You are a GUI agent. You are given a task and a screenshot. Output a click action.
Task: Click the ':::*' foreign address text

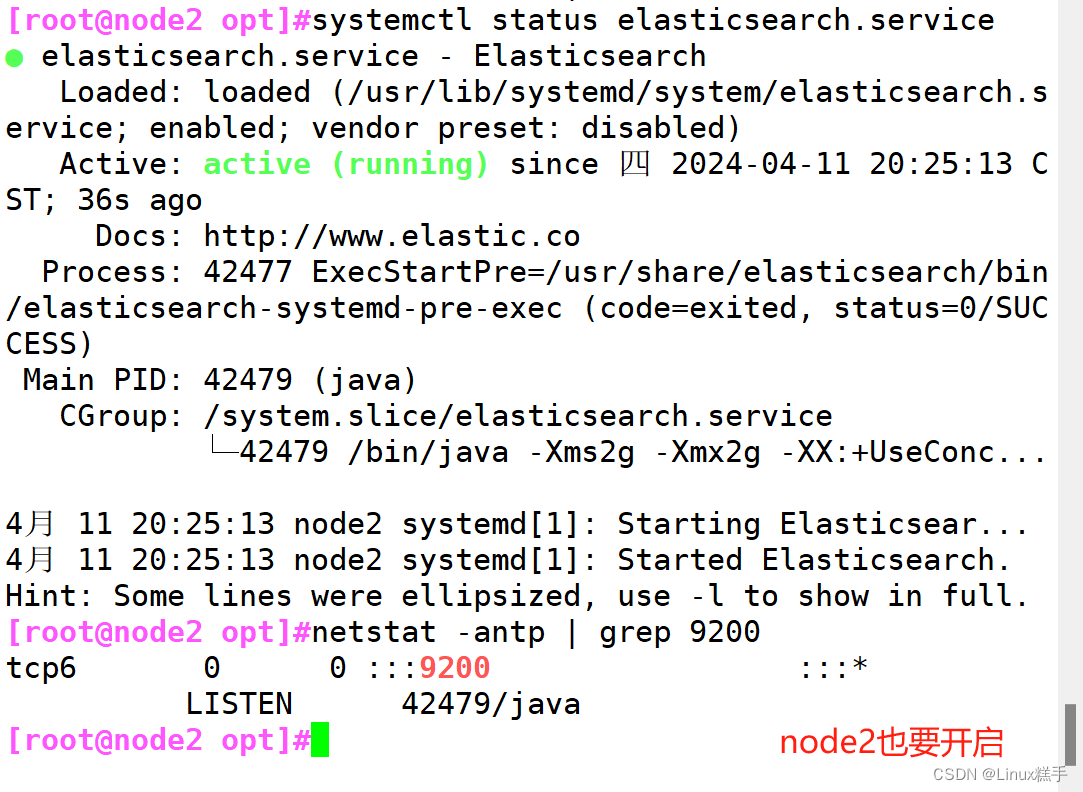click(x=833, y=667)
